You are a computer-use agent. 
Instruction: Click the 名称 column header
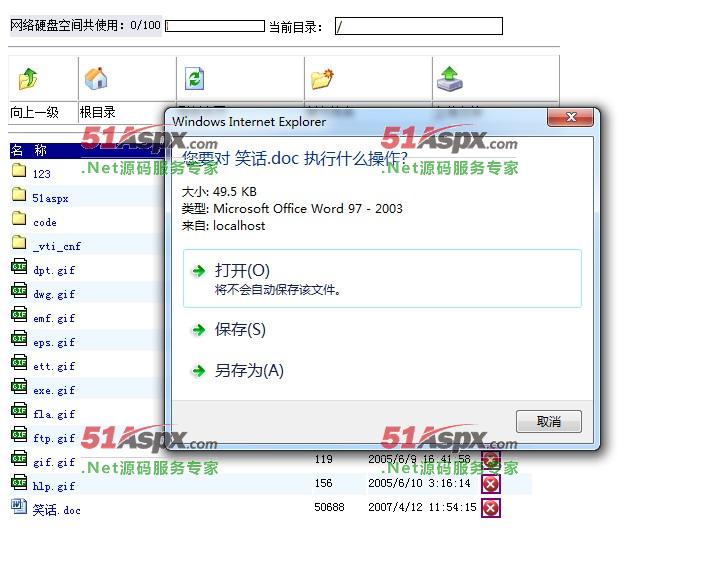pos(29,150)
